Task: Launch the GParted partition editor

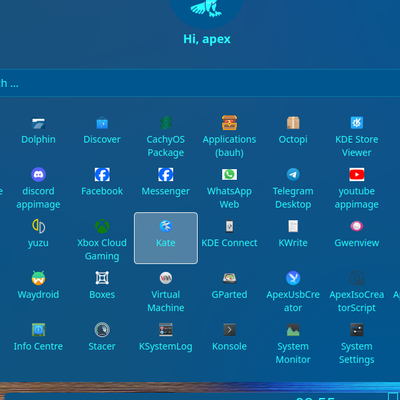Action: coord(229,278)
